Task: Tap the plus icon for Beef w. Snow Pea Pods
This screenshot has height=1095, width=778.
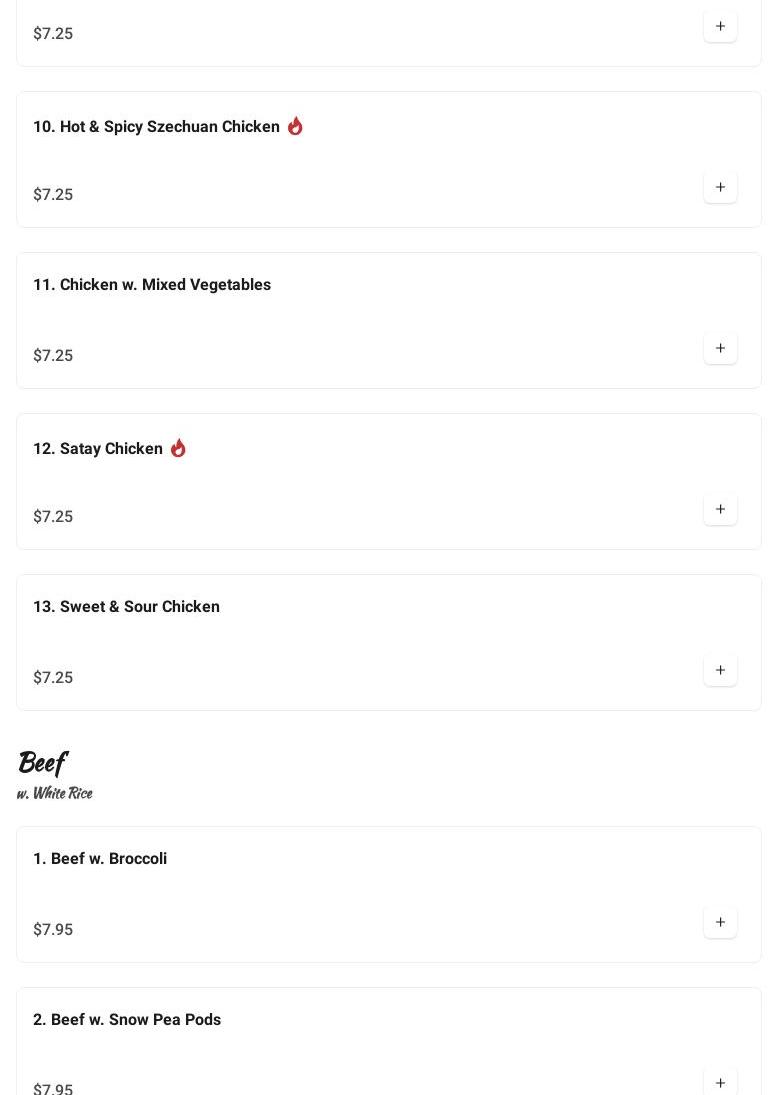Action: coord(720,1083)
